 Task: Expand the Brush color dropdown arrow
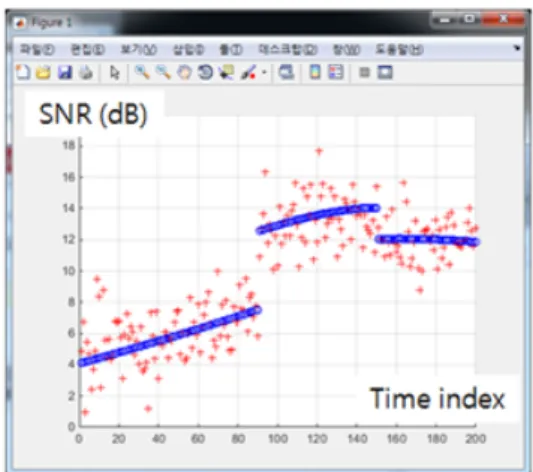[264, 72]
